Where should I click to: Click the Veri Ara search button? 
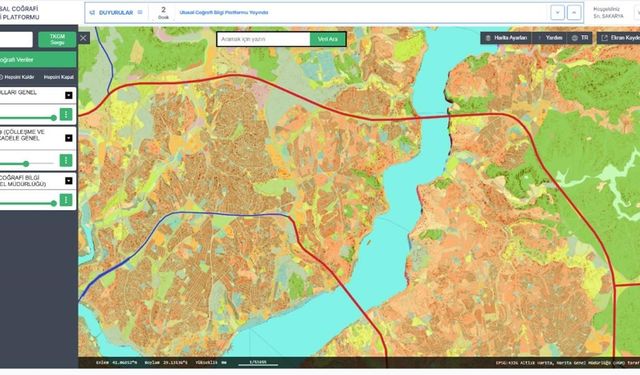328,39
